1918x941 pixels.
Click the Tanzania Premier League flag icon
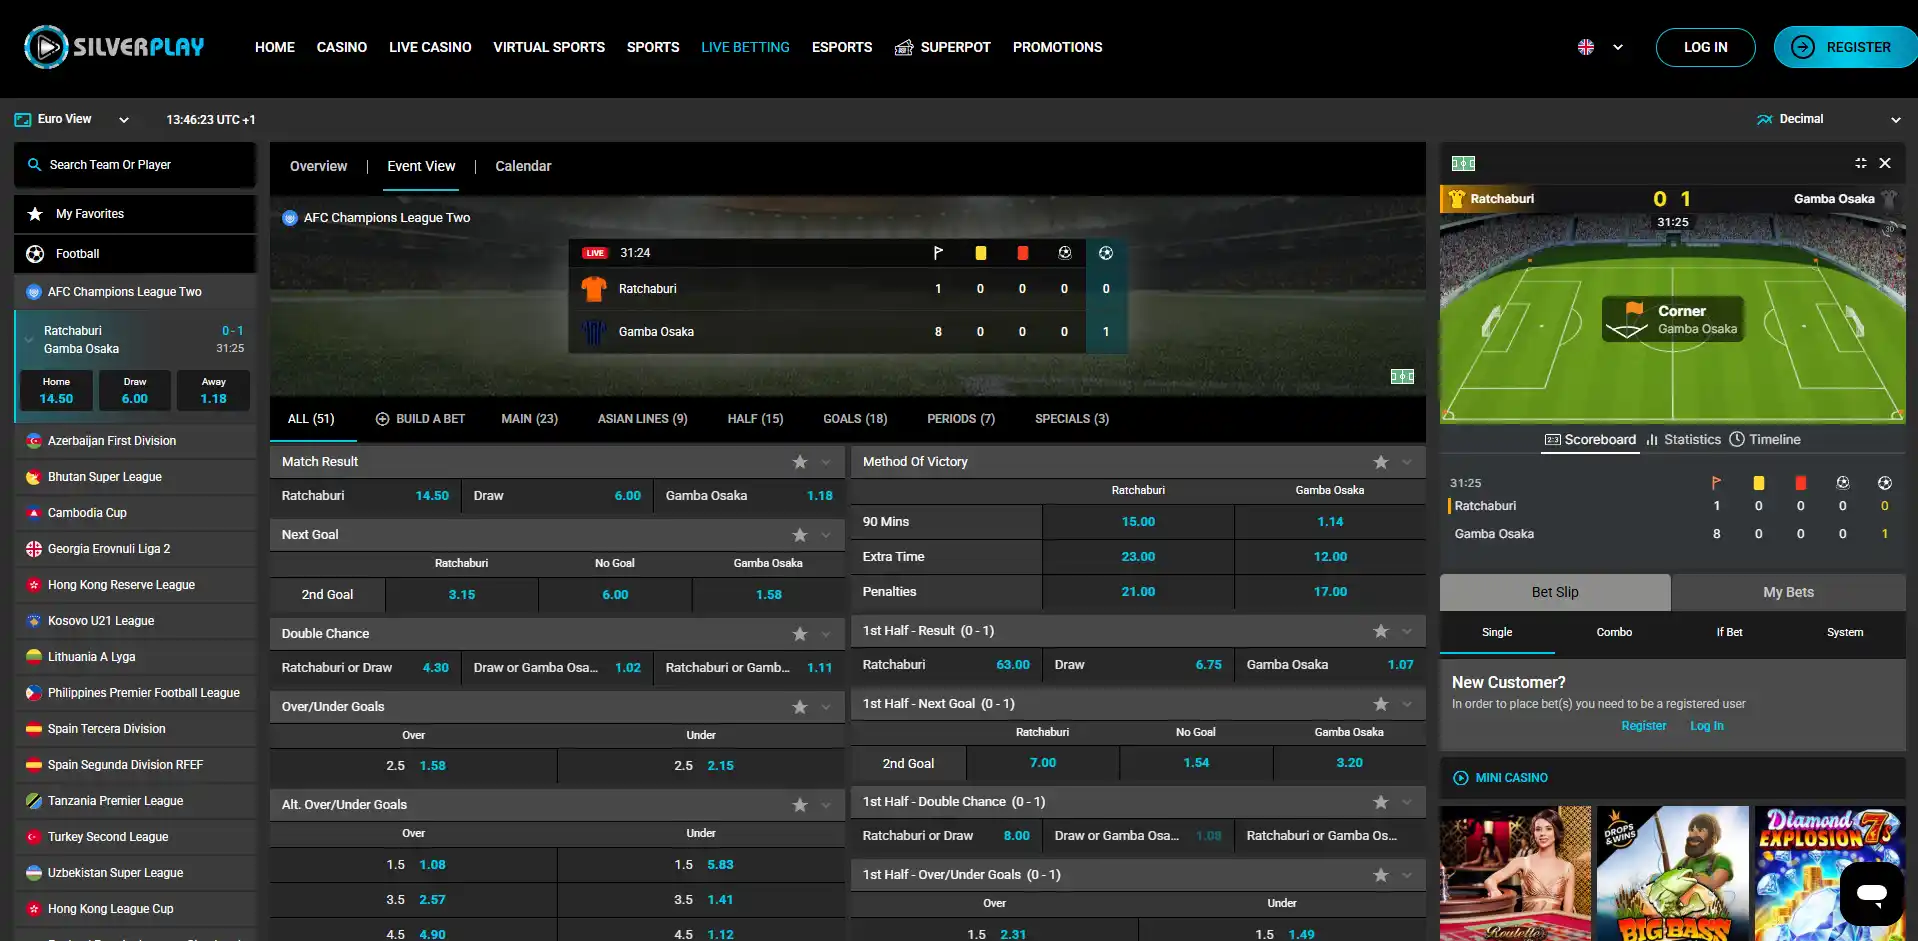(34, 801)
